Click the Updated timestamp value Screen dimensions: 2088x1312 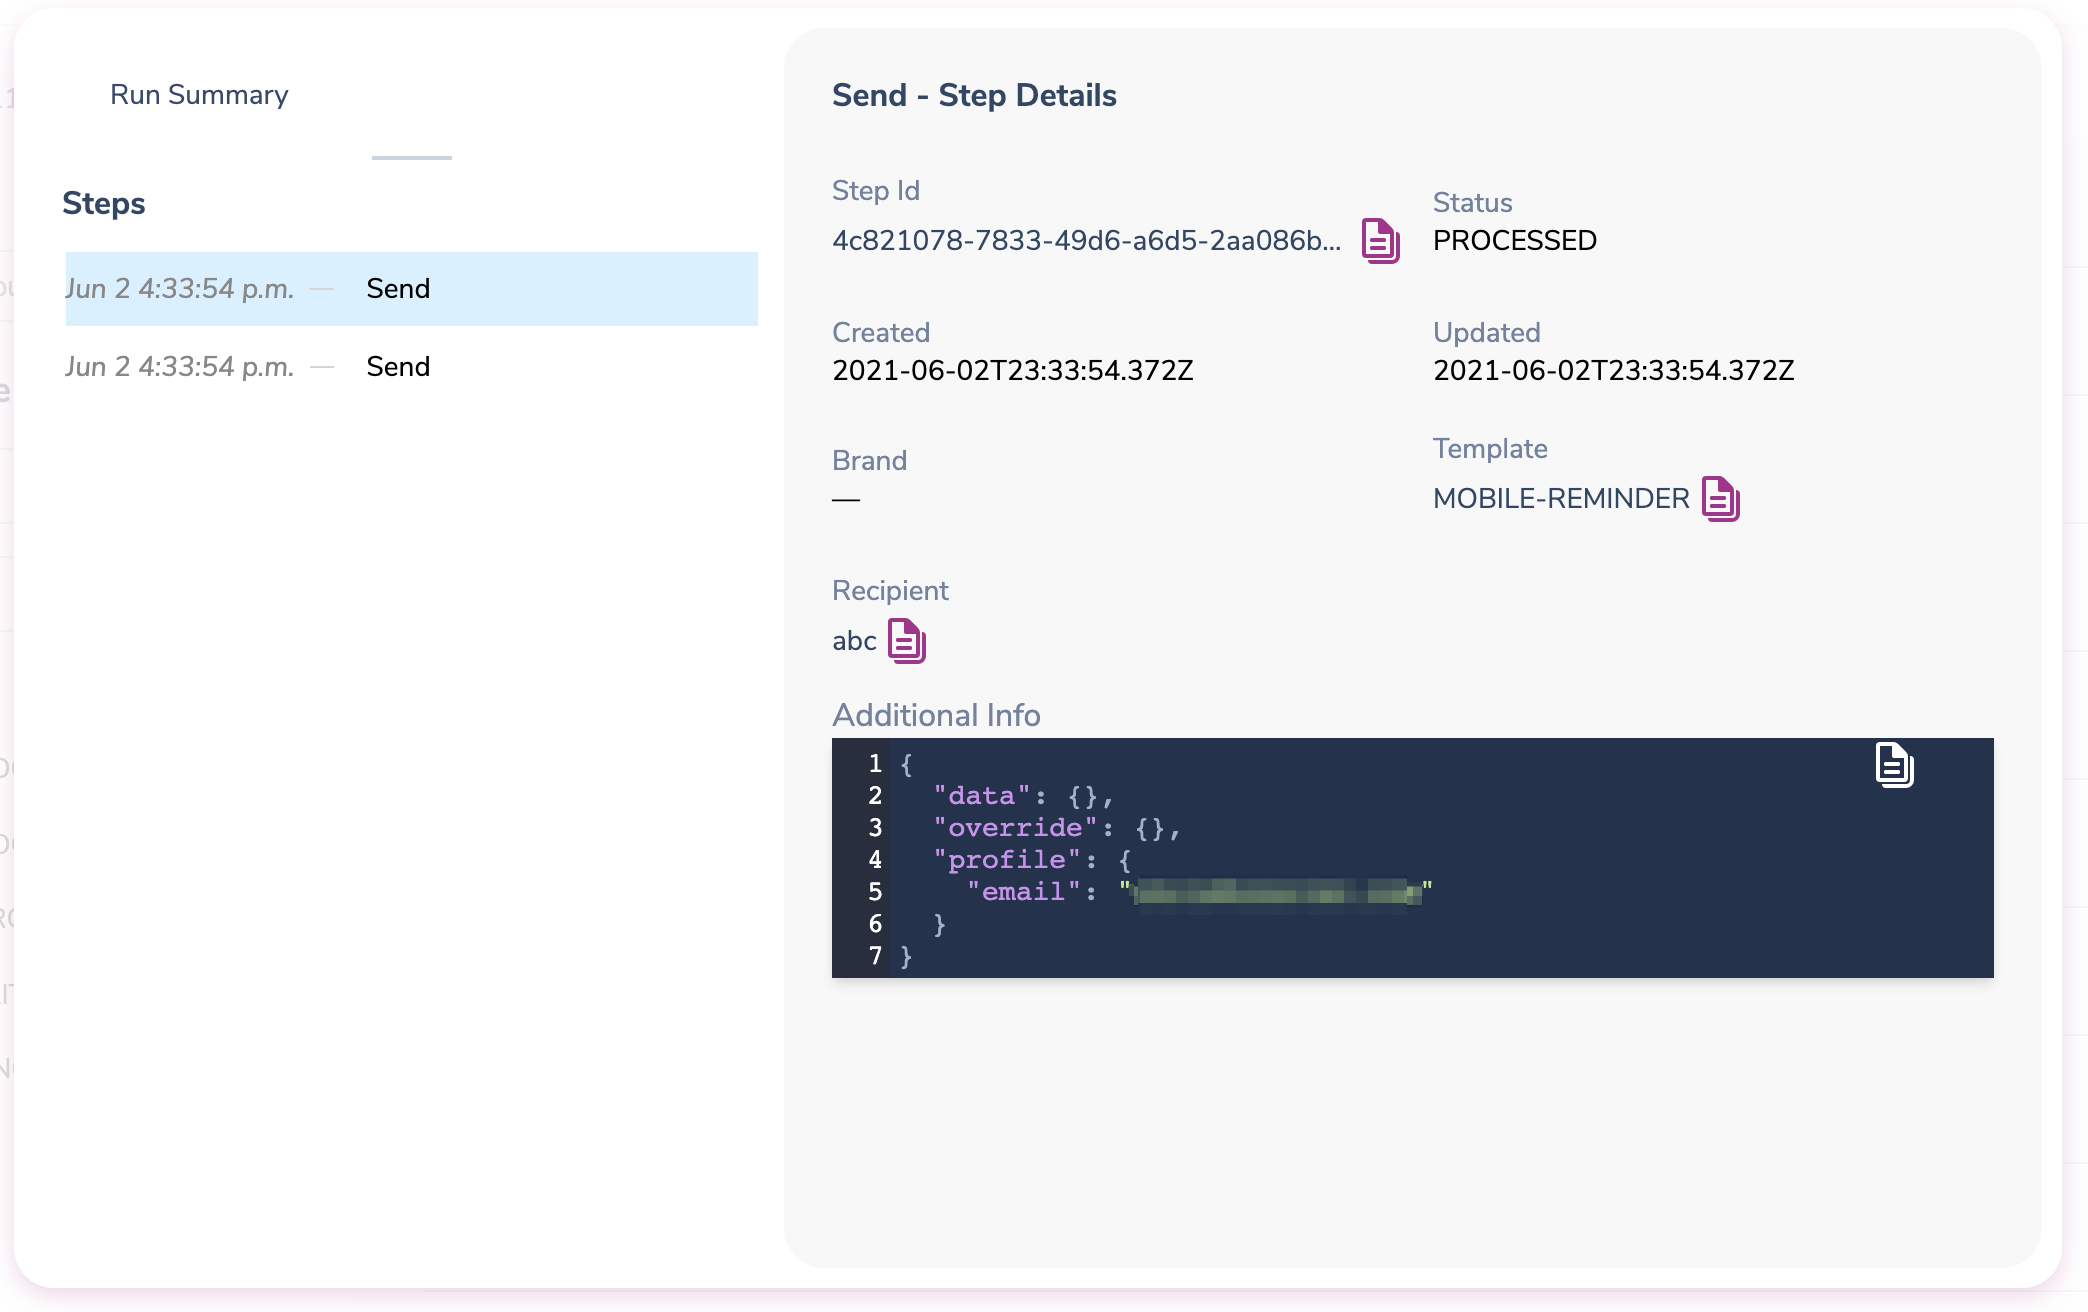(x=1613, y=371)
